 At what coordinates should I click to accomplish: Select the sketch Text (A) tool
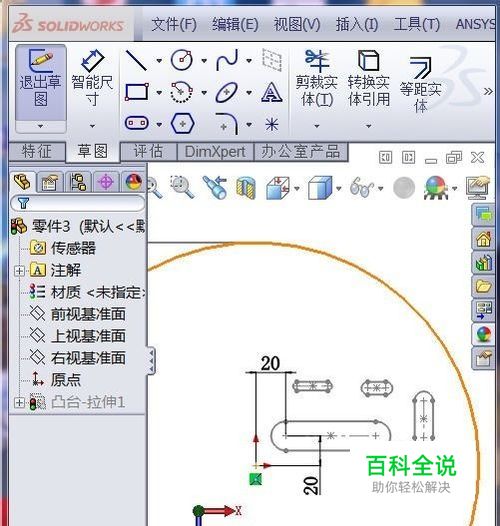click(x=272, y=92)
